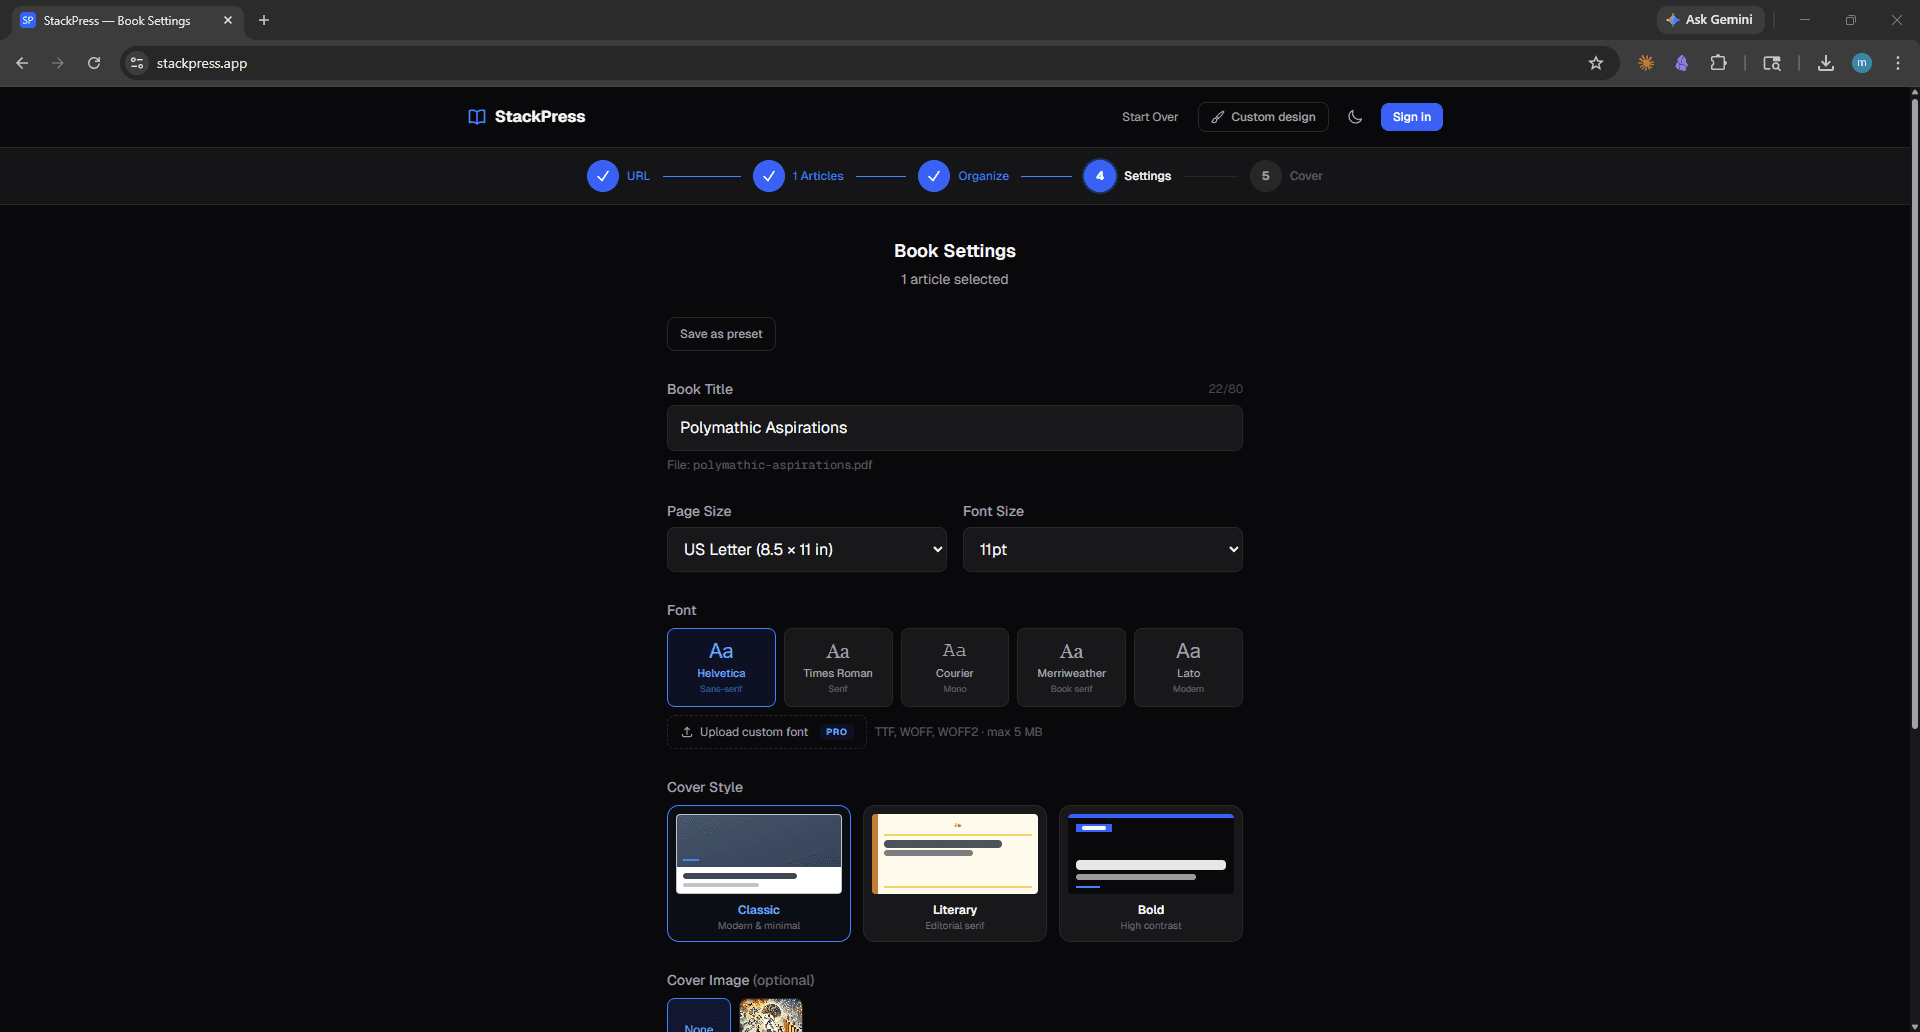Click the 'Book Settings' heading
The width and height of the screenshot is (1920, 1032).
click(955, 251)
